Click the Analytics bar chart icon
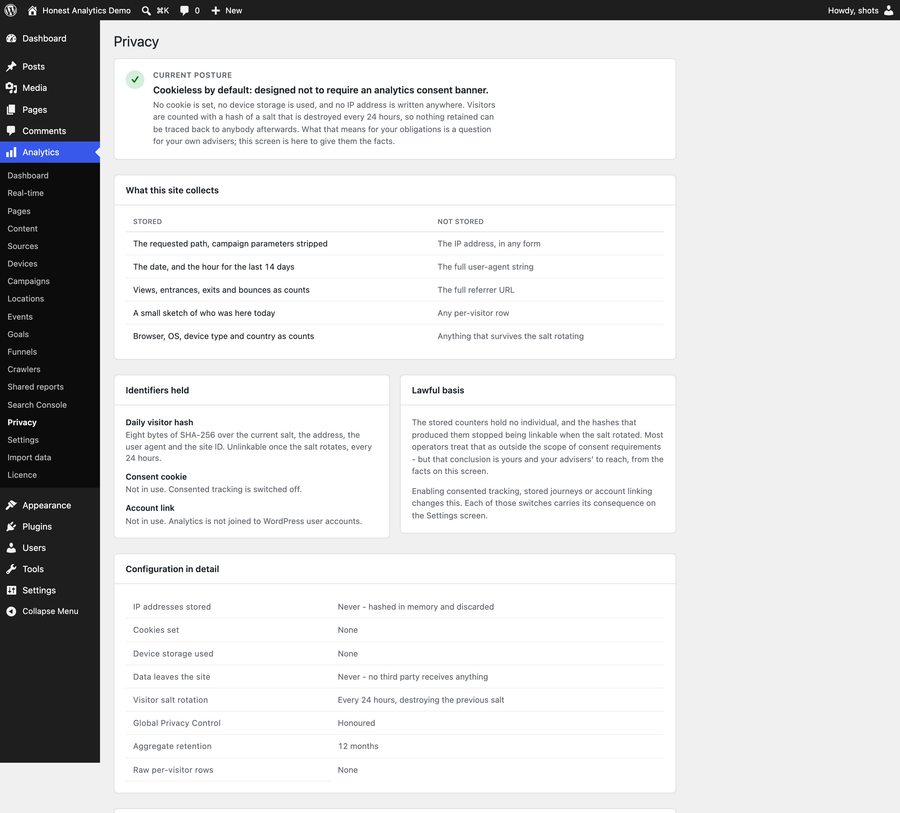 pos(11,152)
